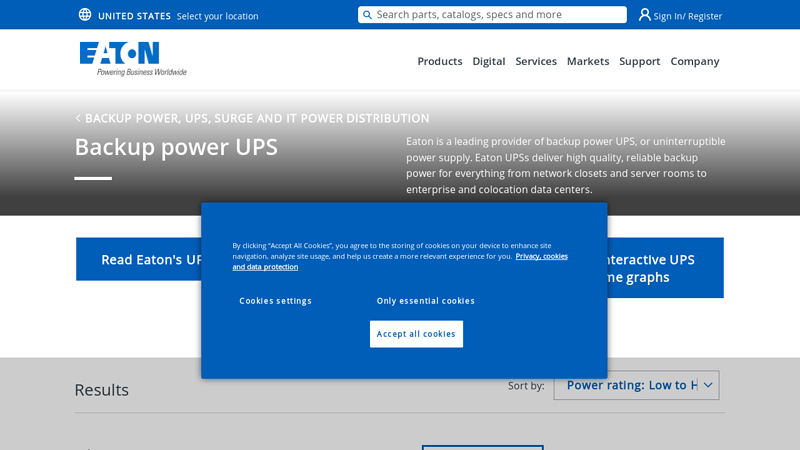Viewport: 800px width, 450px height.
Task: Click the UNITED STATES location text
Action: [x=134, y=16]
